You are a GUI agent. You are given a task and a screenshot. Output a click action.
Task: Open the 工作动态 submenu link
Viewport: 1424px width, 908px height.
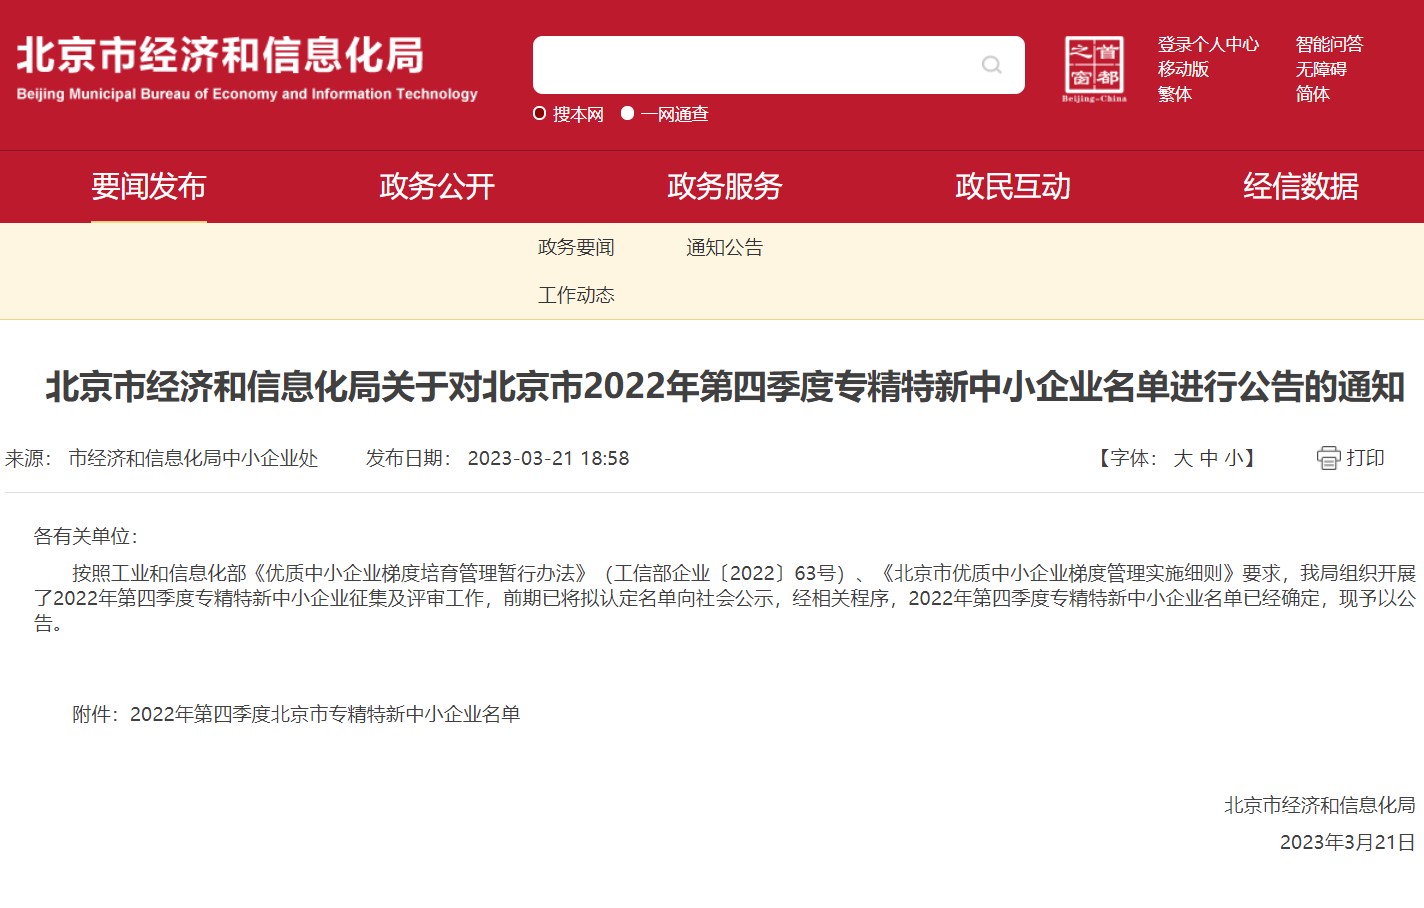[x=576, y=296]
